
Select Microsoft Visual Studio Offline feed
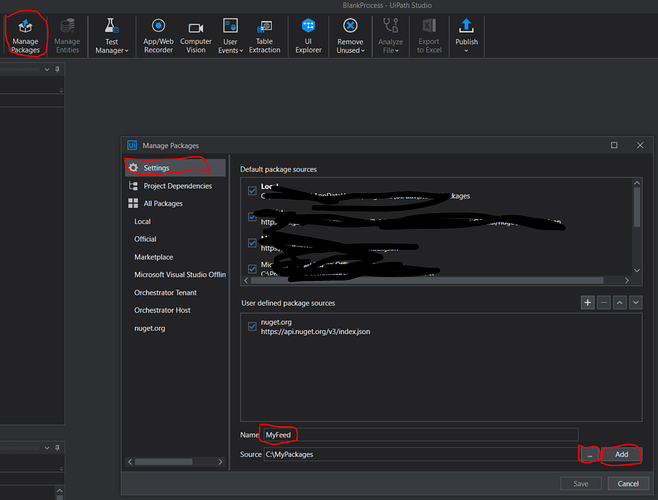[180, 275]
